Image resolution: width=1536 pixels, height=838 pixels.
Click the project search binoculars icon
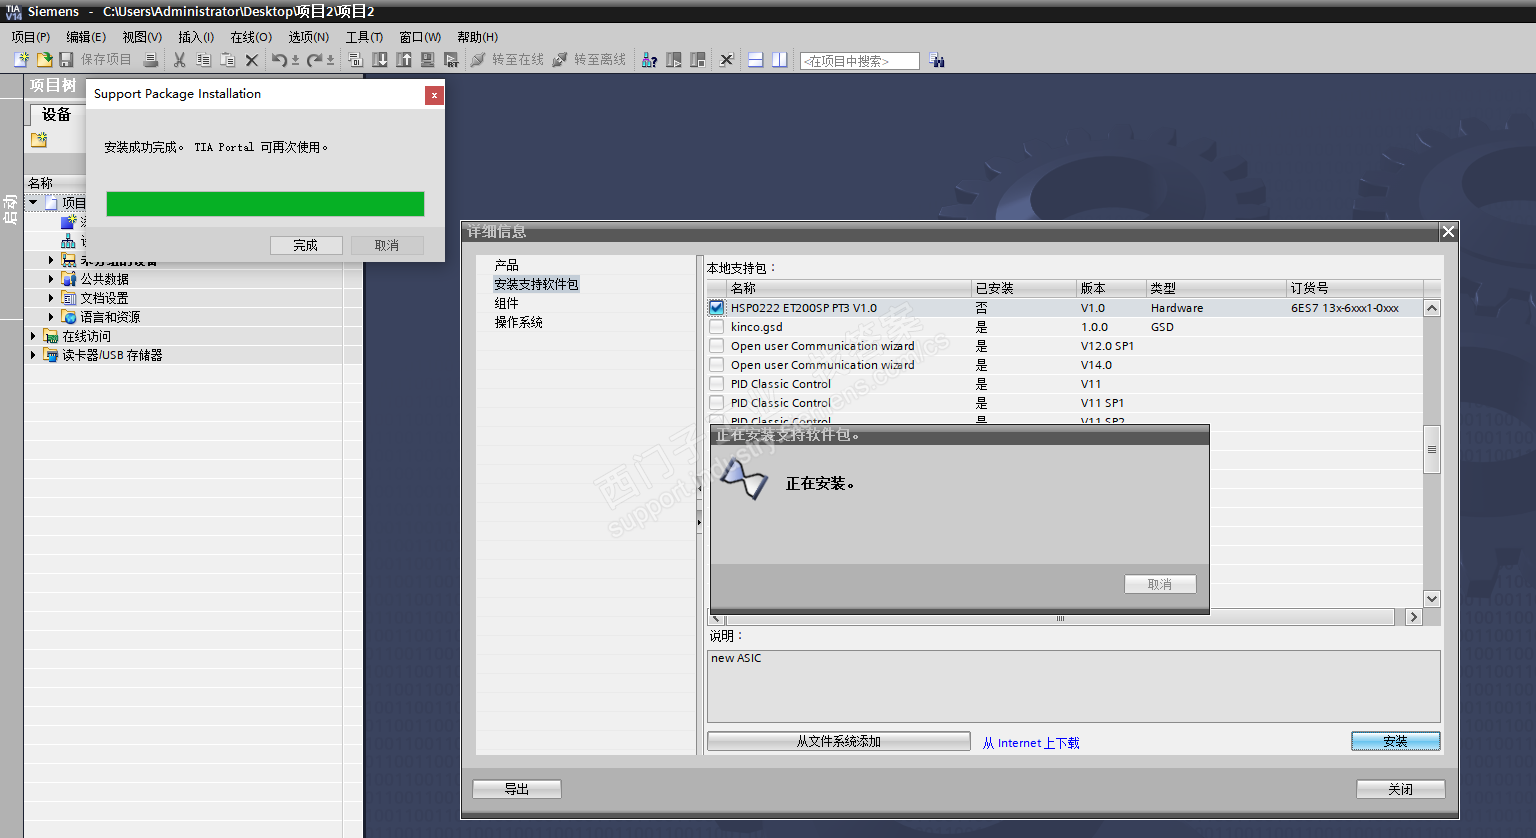(937, 60)
